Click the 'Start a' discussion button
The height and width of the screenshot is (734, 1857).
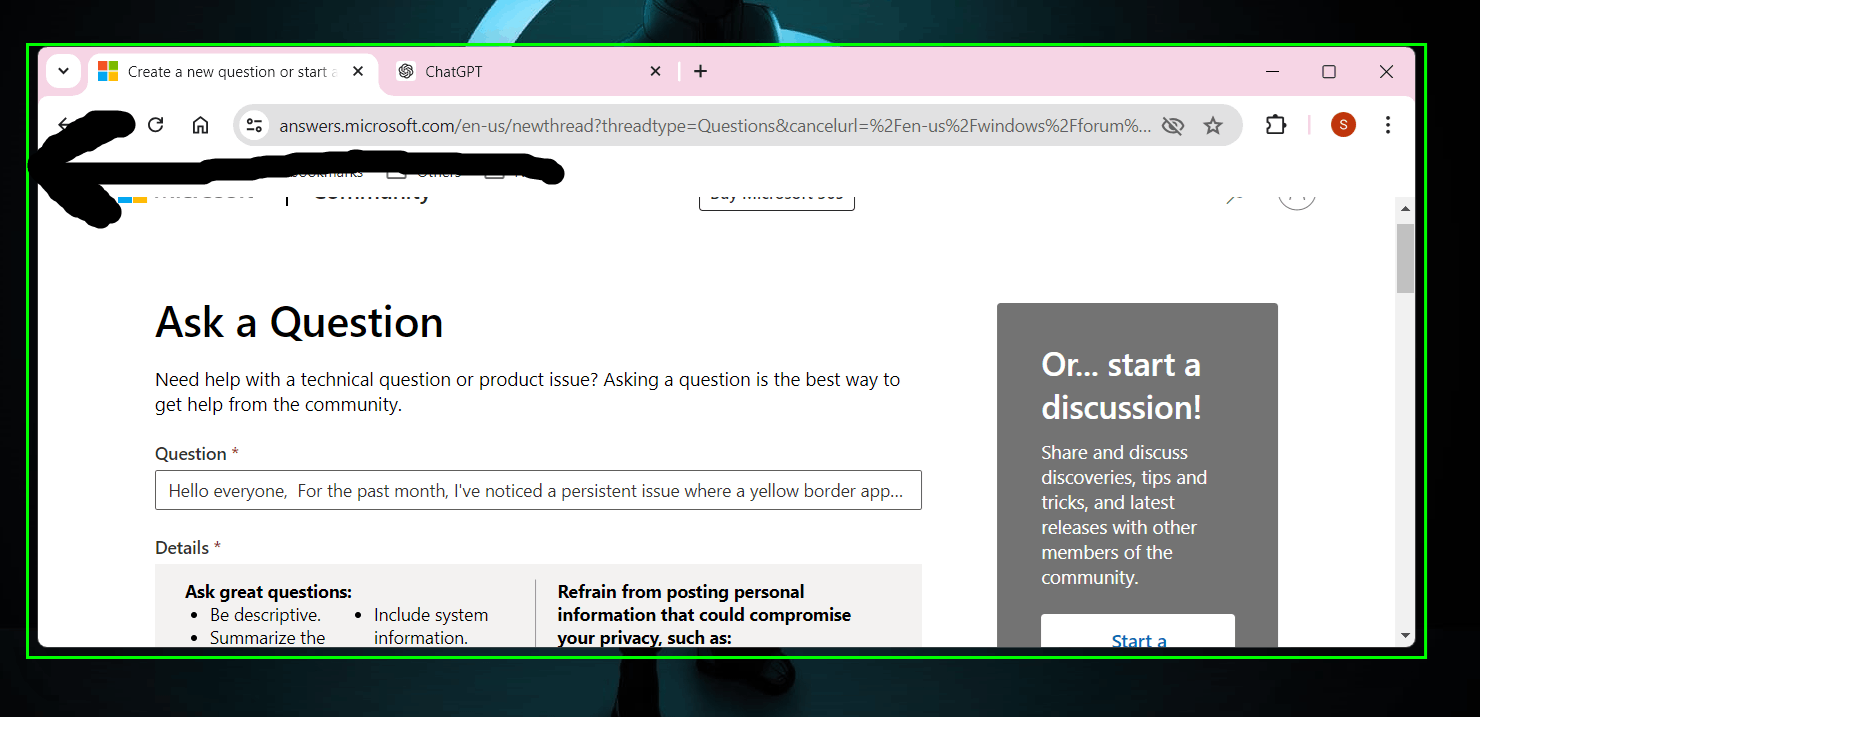[1138, 631]
